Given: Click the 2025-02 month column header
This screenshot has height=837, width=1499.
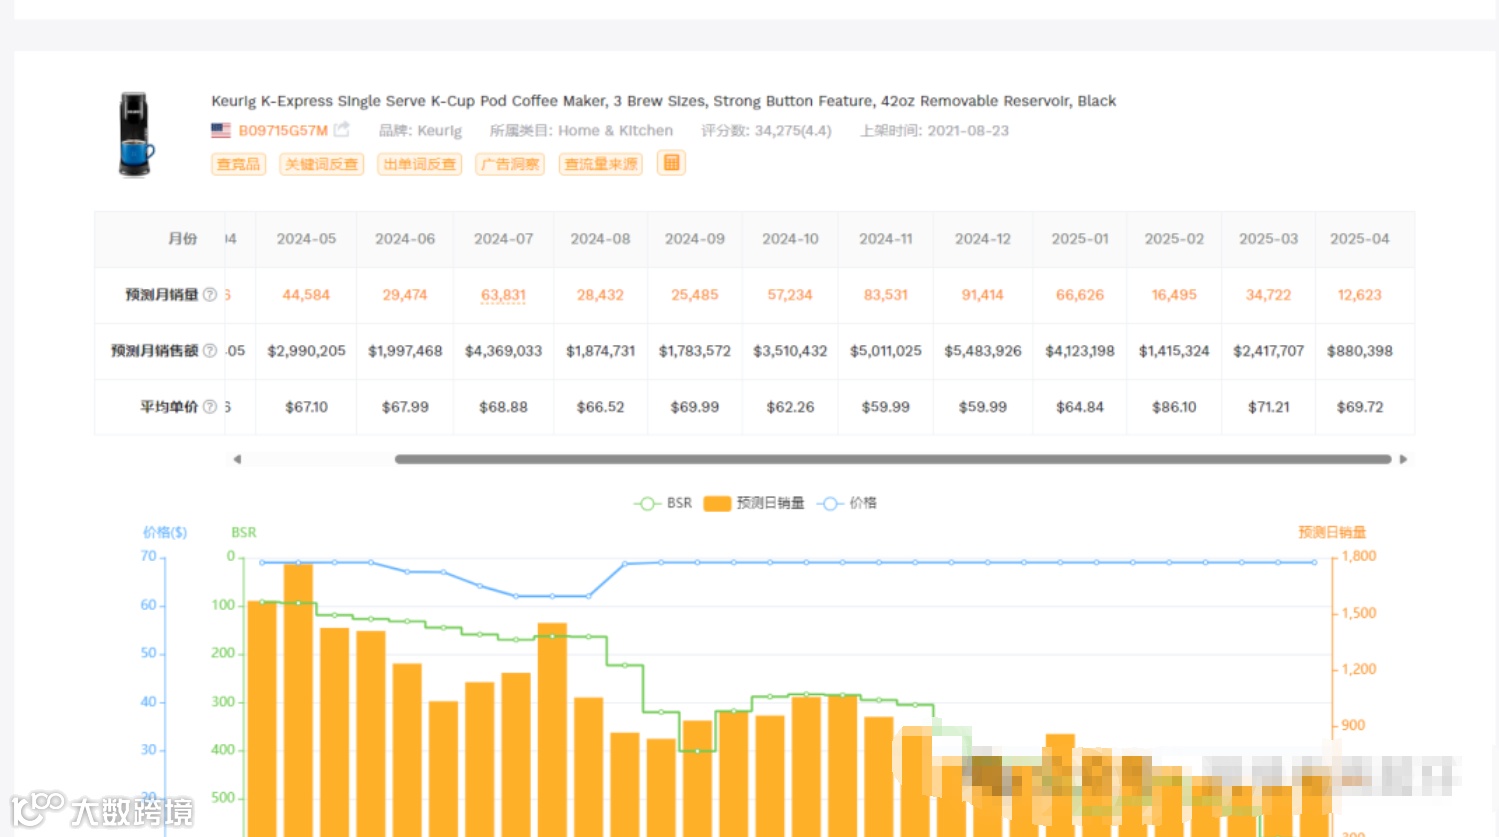Looking at the screenshot, I should pos(1174,239).
